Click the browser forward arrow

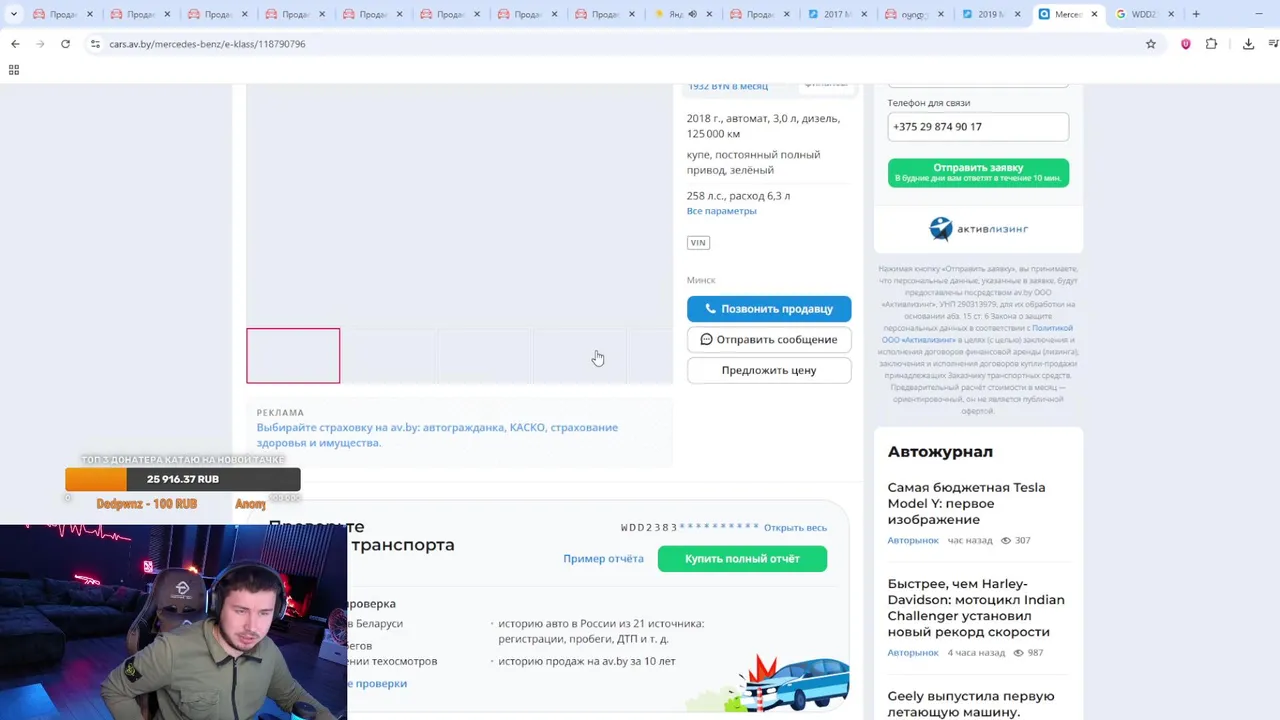pos(40,44)
